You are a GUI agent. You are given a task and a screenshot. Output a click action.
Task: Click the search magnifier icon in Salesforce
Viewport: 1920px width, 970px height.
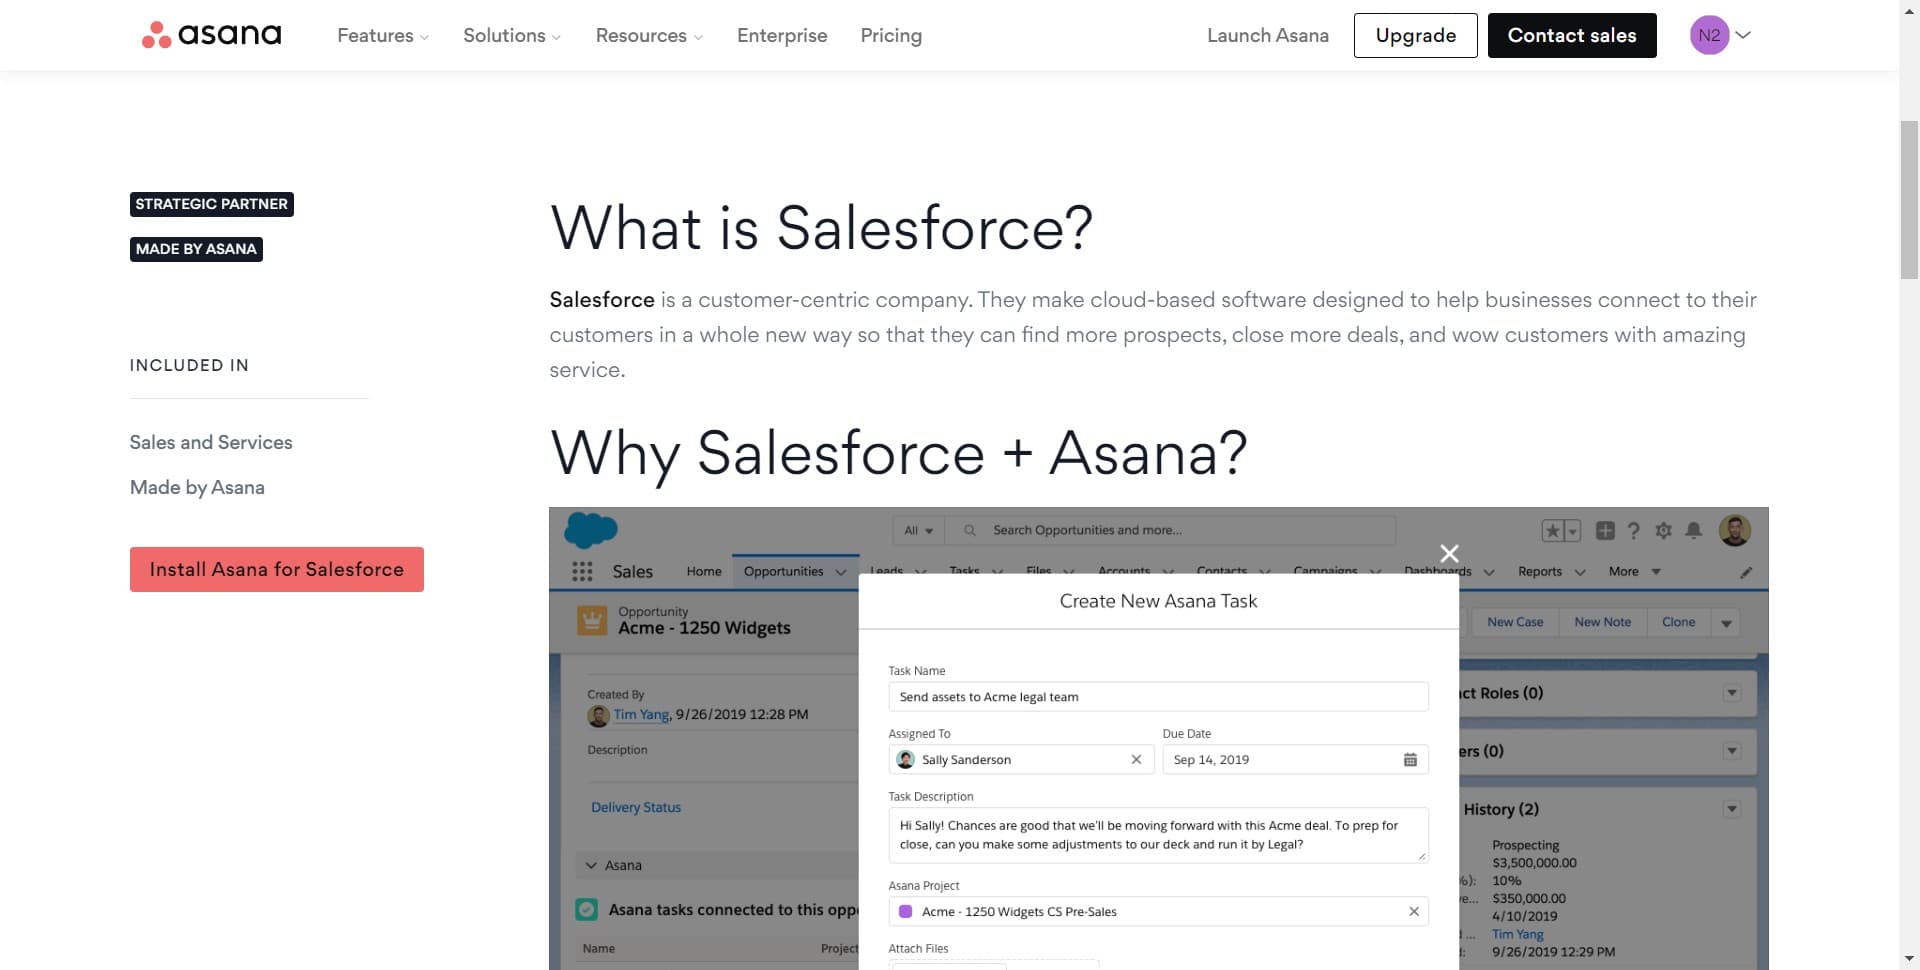click(x=969, y=529)
